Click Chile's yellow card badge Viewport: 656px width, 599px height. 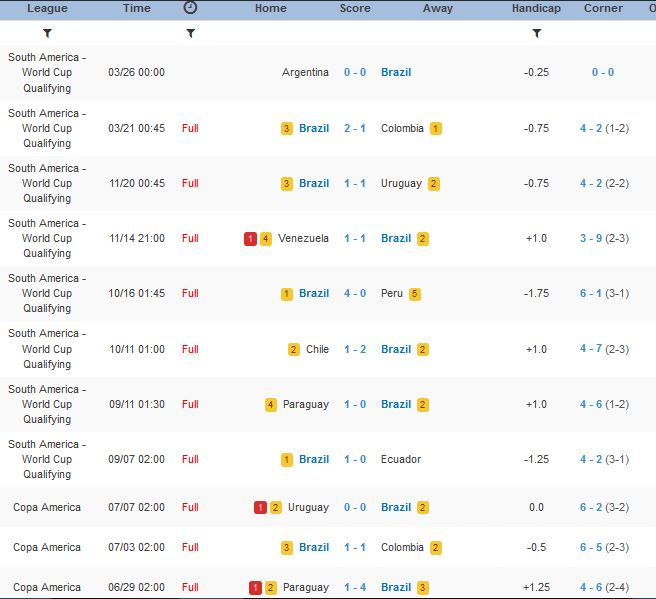293,350
